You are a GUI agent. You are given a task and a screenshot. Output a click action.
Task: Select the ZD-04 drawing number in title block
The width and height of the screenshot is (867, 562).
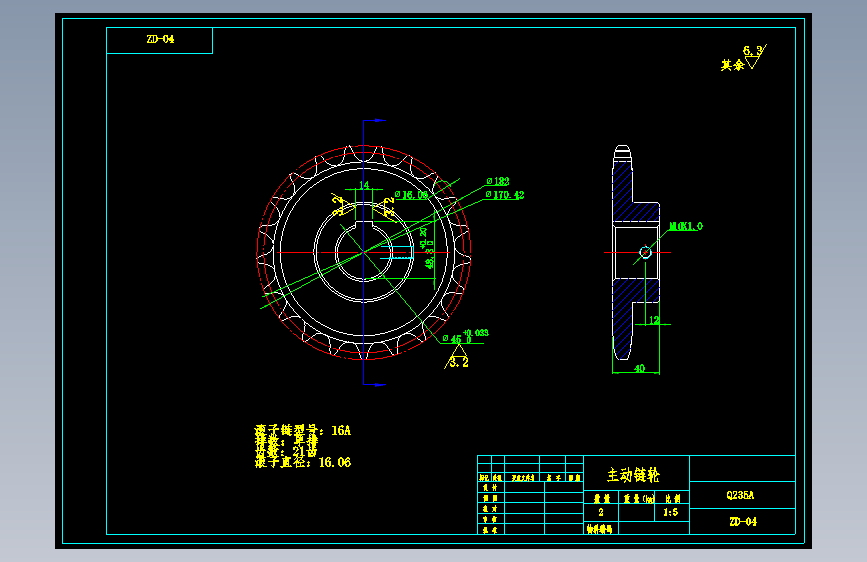pos(743,522)
